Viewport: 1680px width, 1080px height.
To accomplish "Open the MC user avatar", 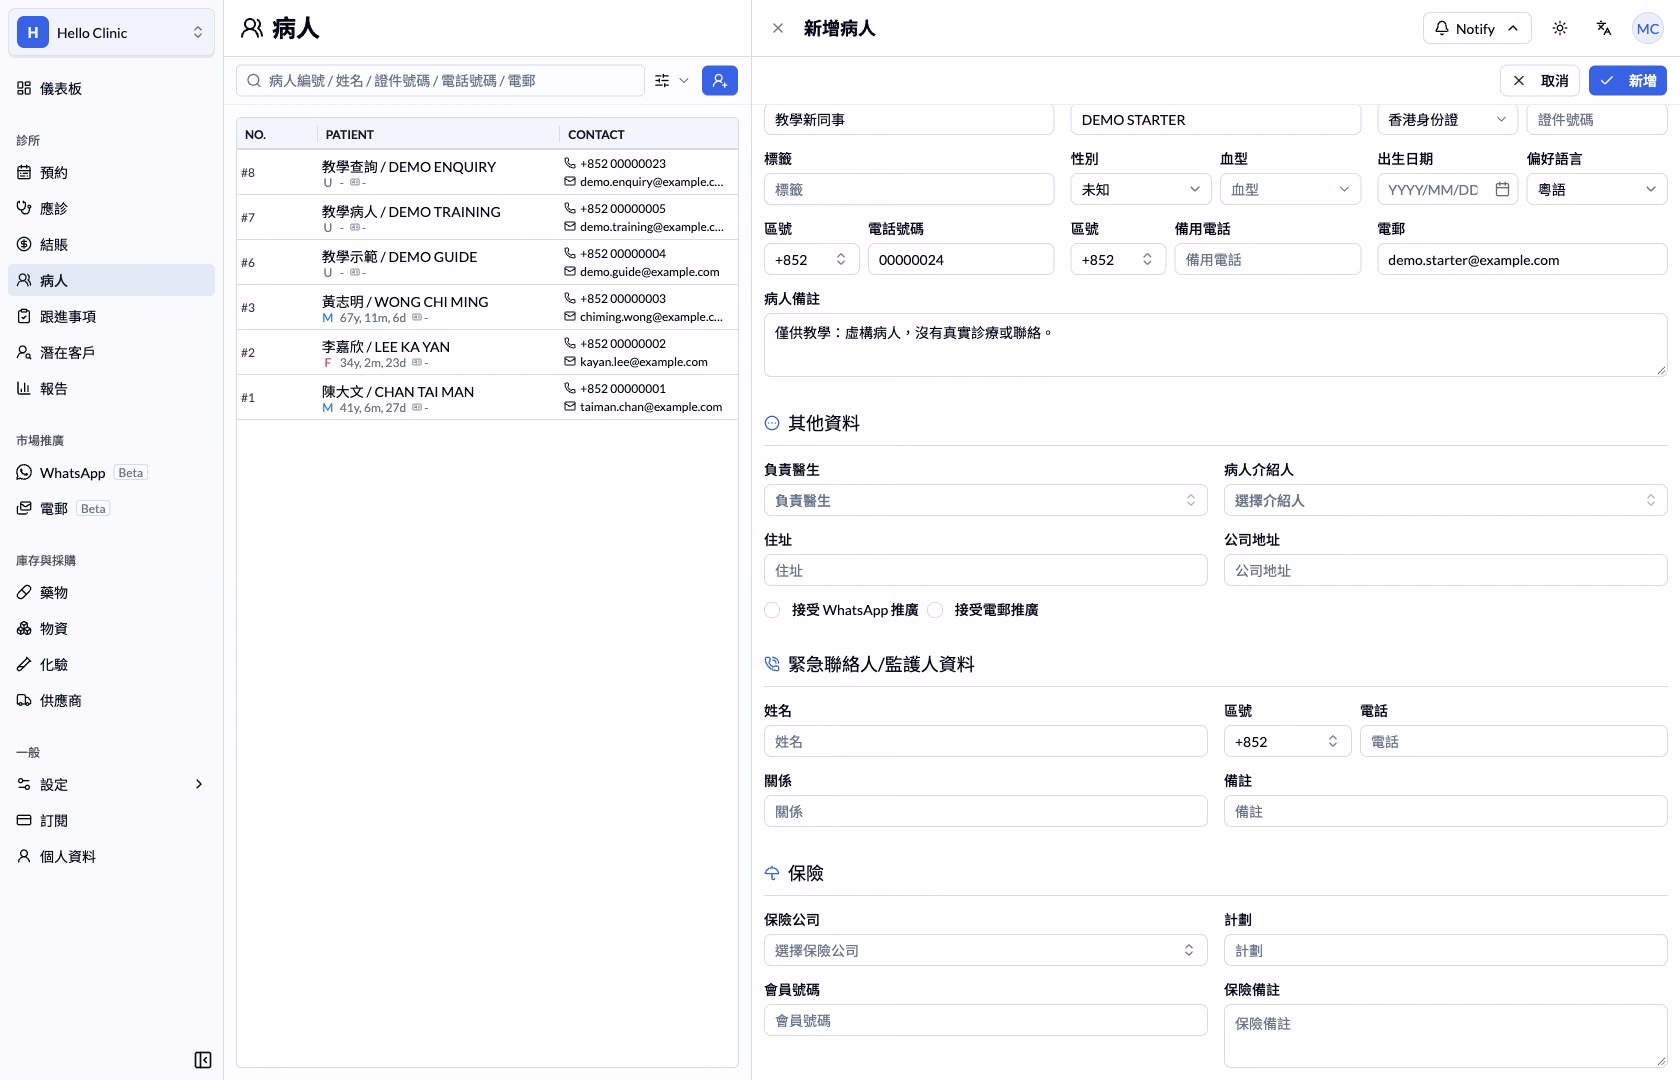I will point(1647,28).
